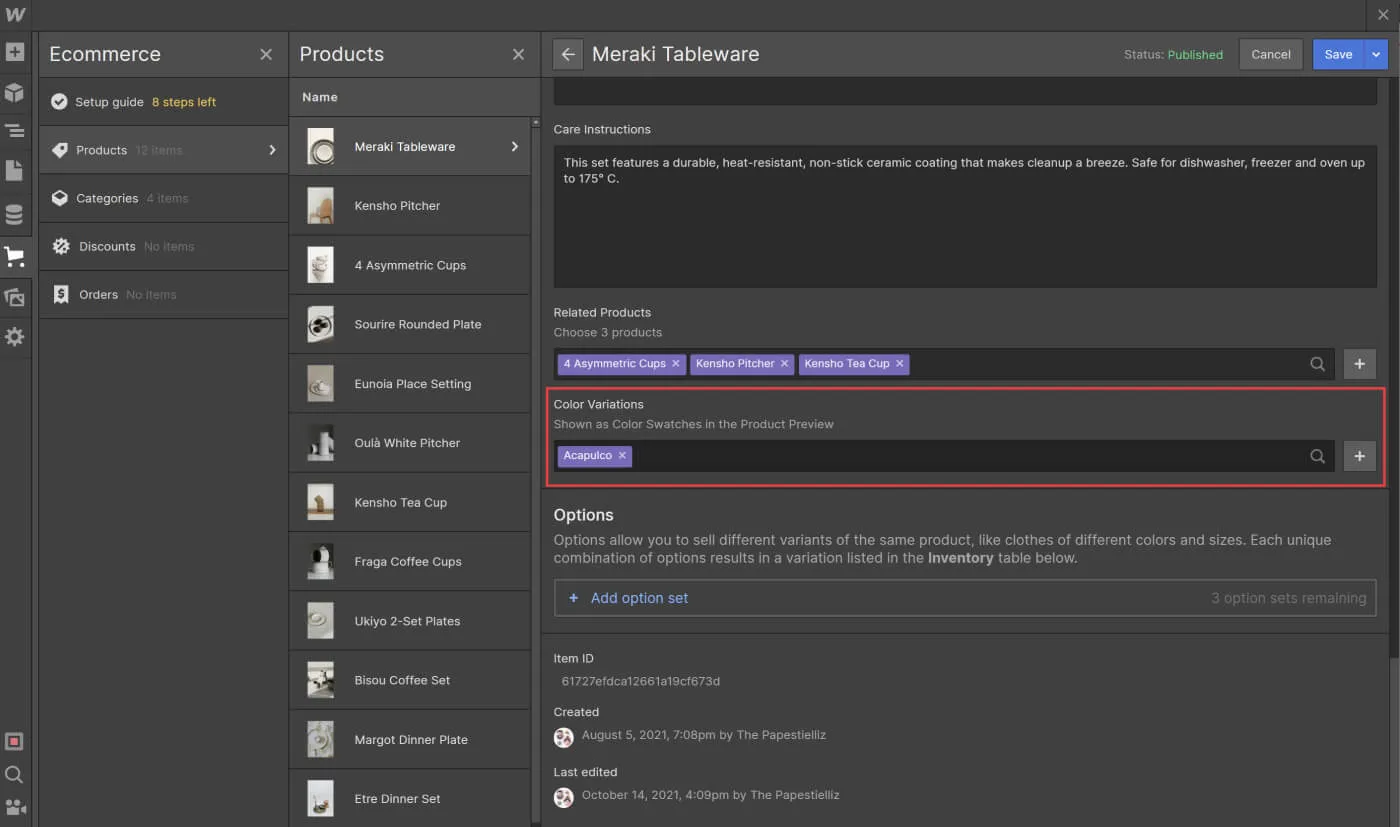This screenshot has width=1400, height=827.
Task: Click into Care Instructions text area
Action: 965,216
